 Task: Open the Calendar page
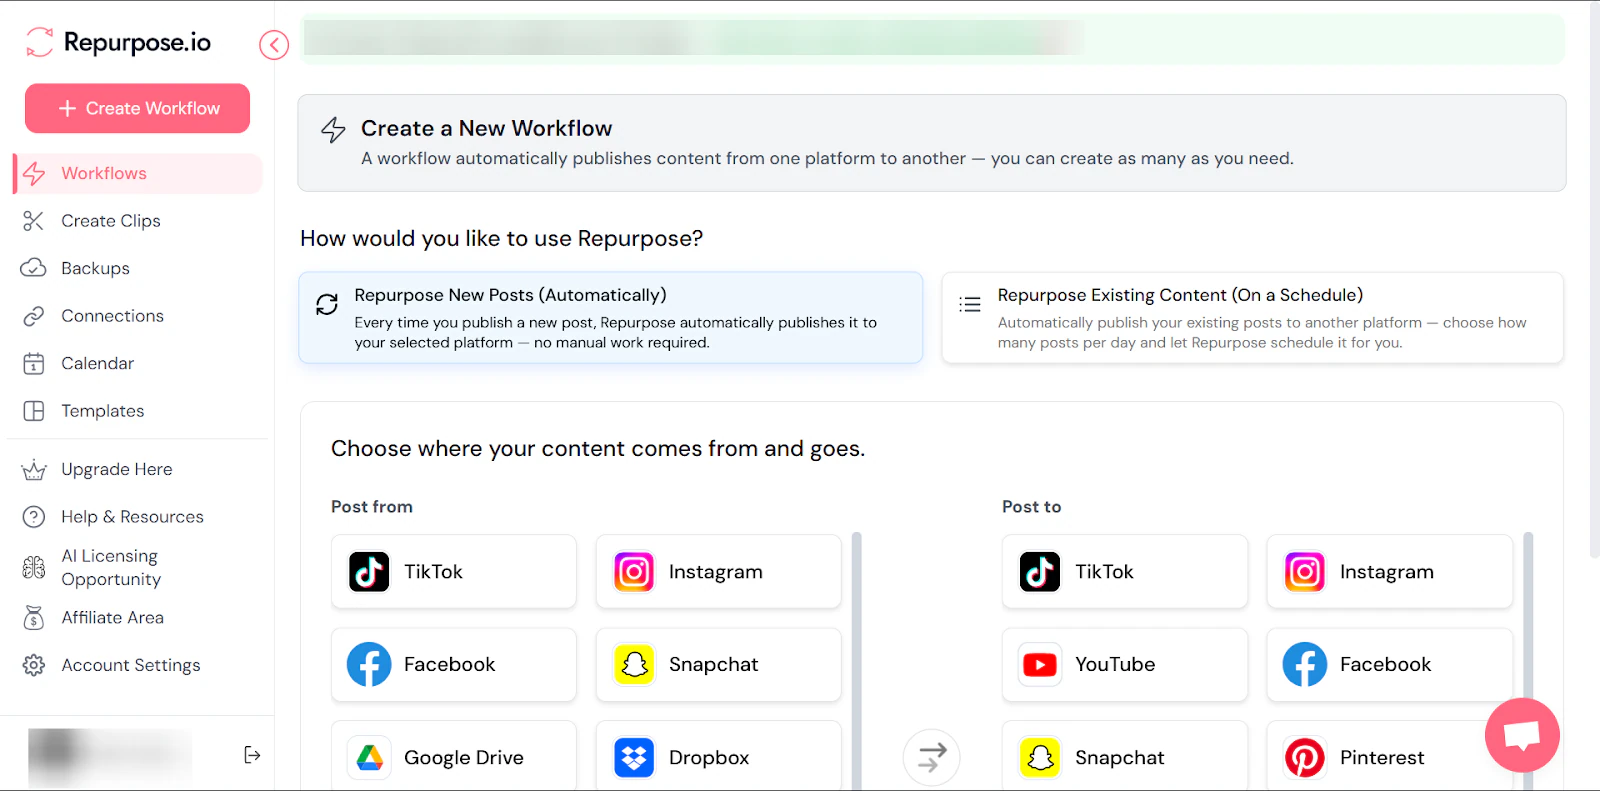[97, 363]
